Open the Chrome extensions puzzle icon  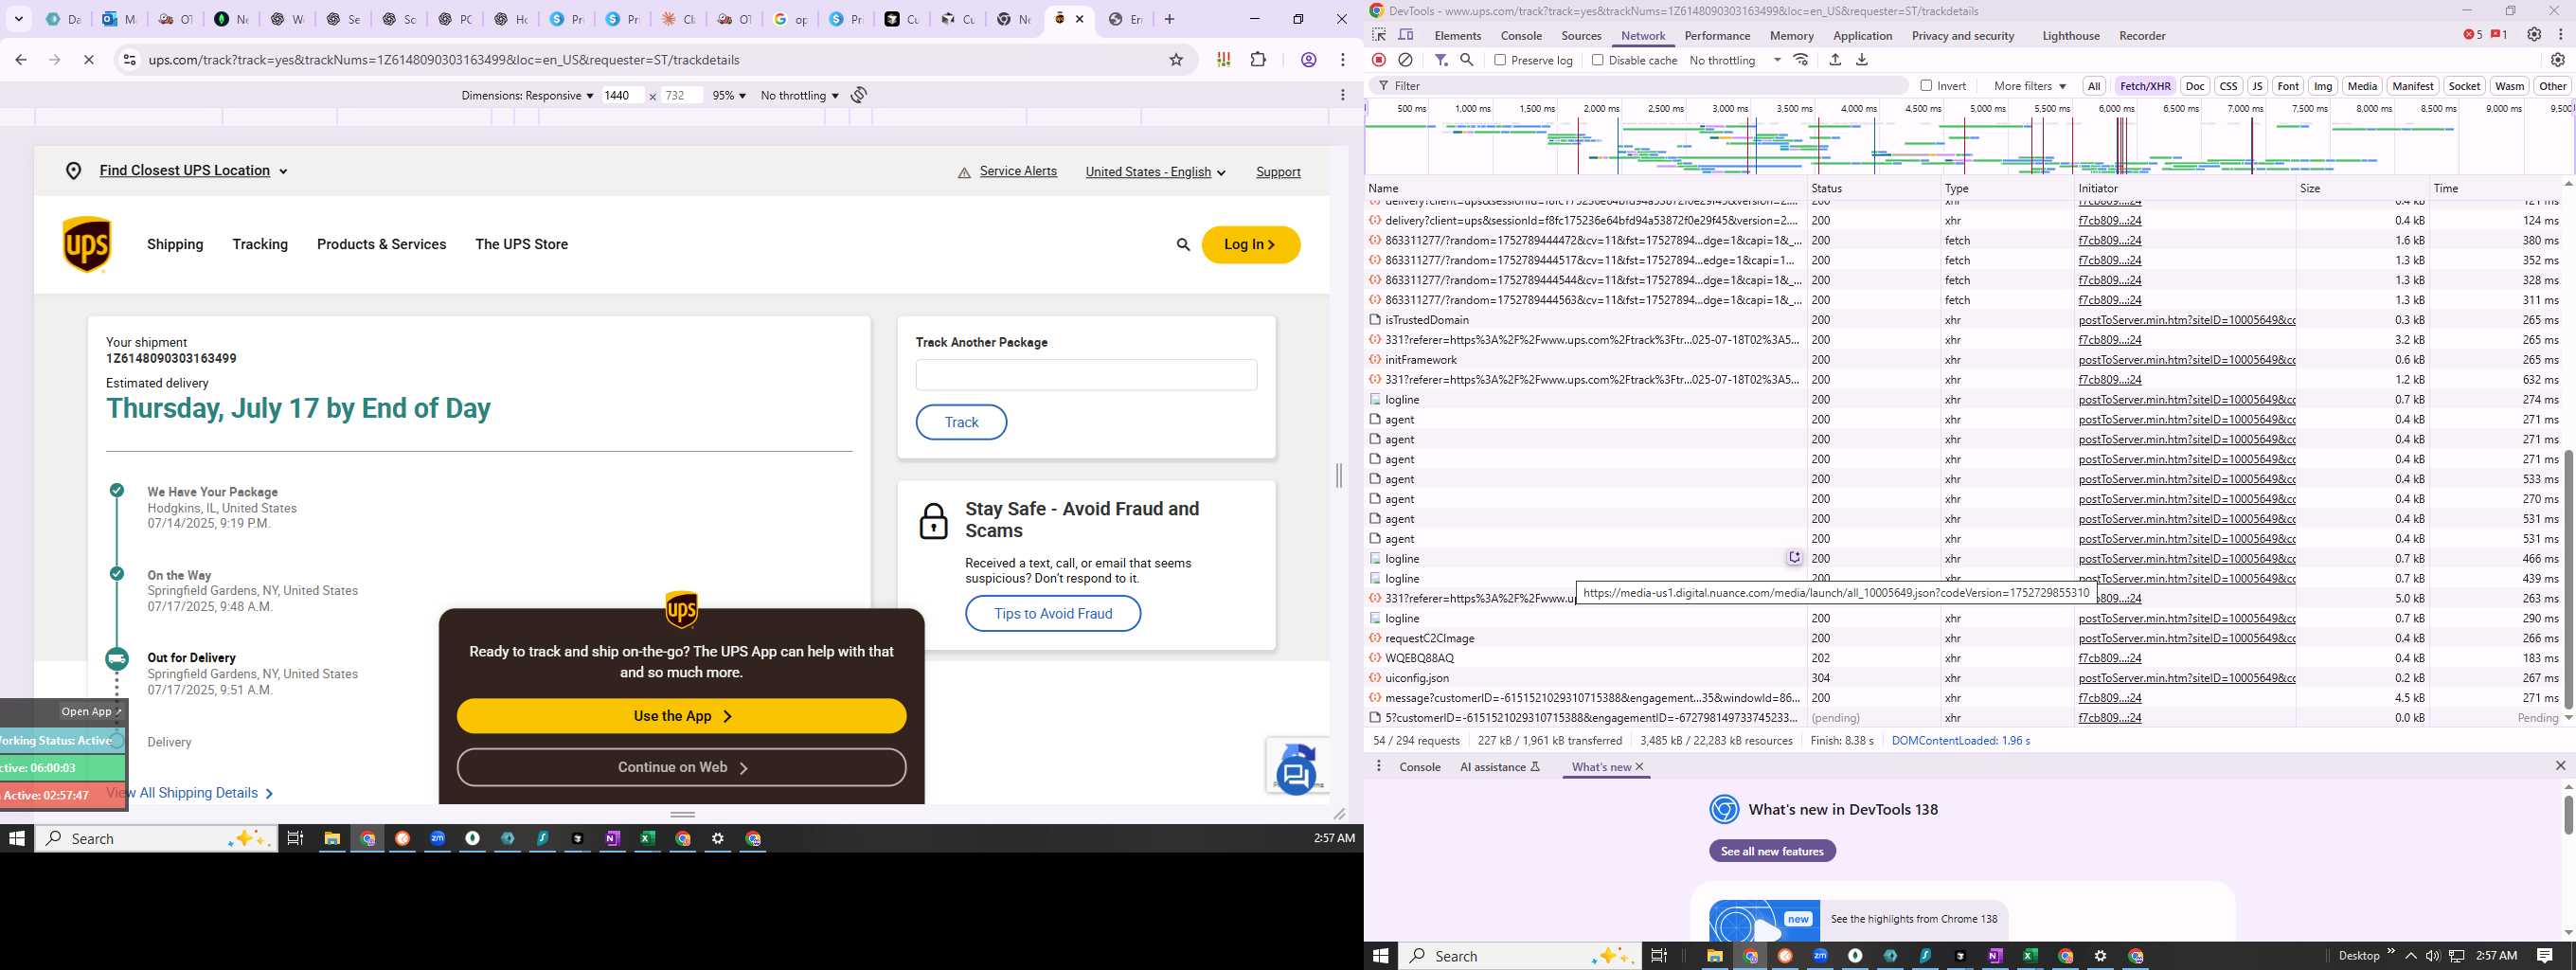[x=1258, y=60]
